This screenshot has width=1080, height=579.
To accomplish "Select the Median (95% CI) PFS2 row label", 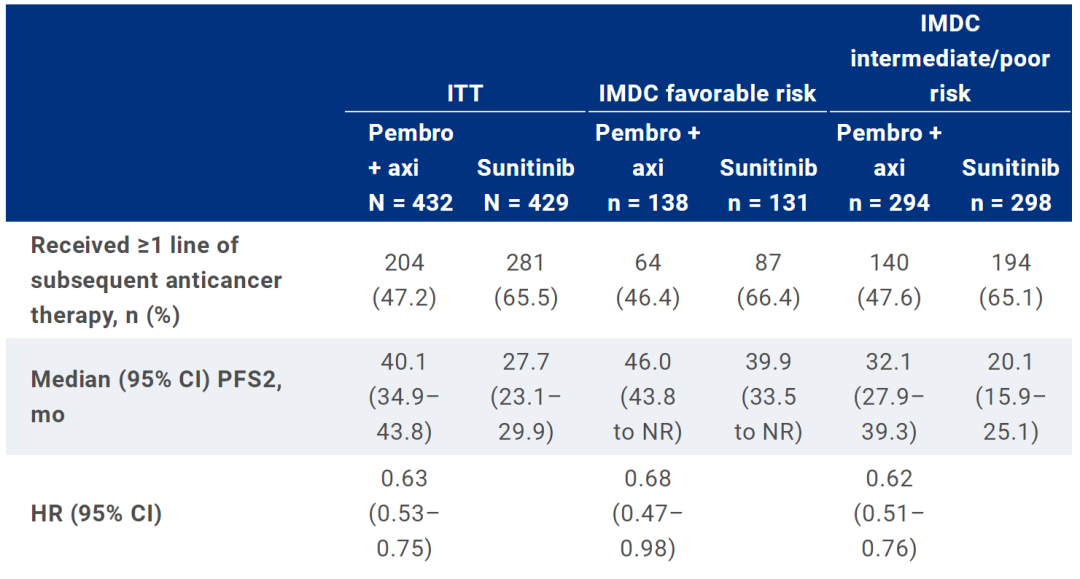I will click(x=156, y=397).
